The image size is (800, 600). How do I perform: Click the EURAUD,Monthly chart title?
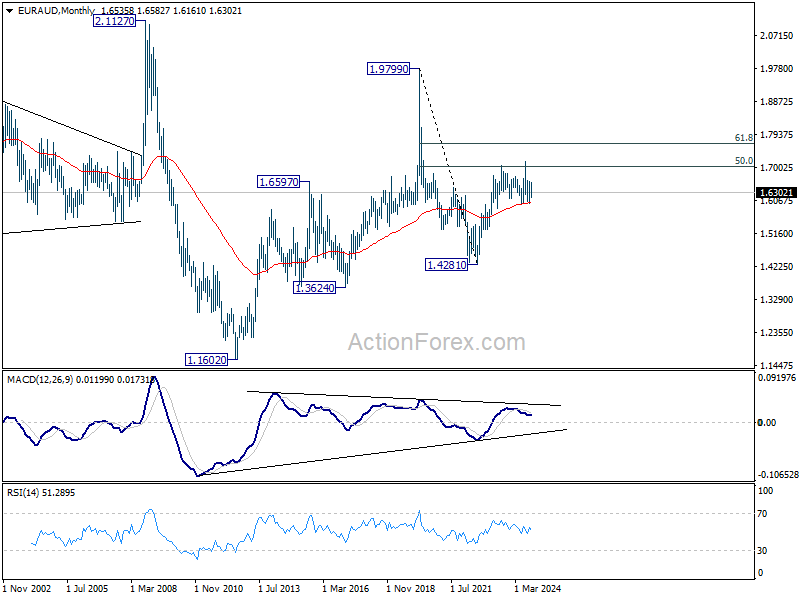pyautogui.click(x=56, y=11)
